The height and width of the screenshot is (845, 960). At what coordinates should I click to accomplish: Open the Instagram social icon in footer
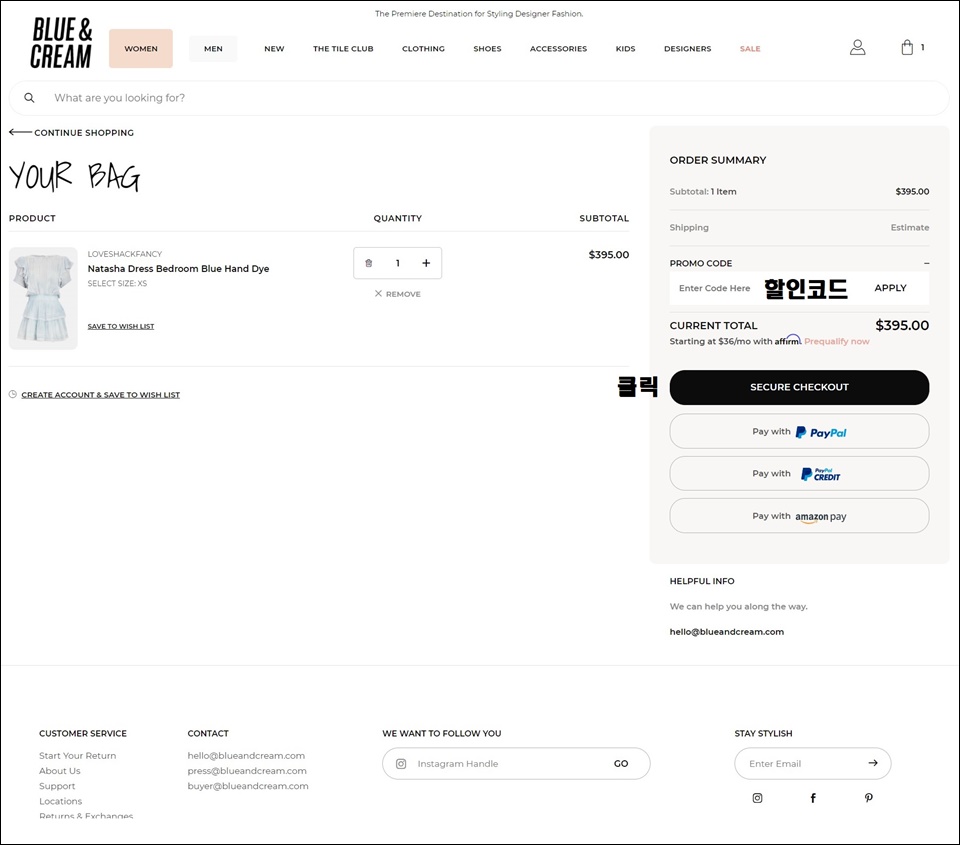pos(757,798)
